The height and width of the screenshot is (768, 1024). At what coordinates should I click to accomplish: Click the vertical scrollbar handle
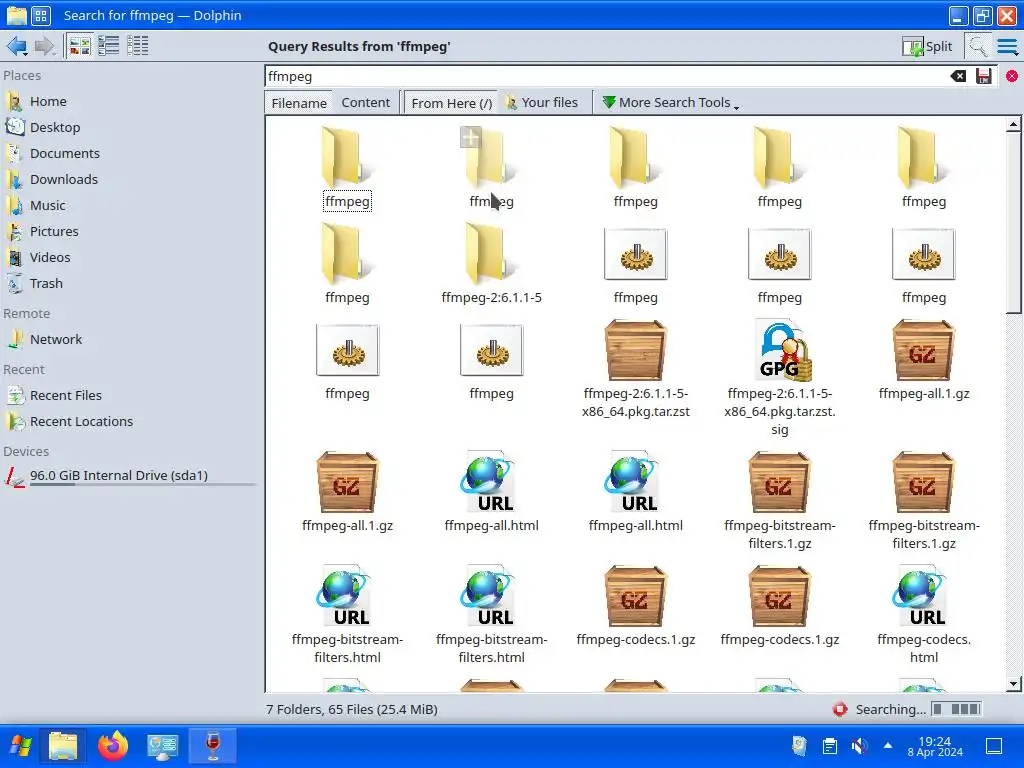click(x=1013, y=223)
